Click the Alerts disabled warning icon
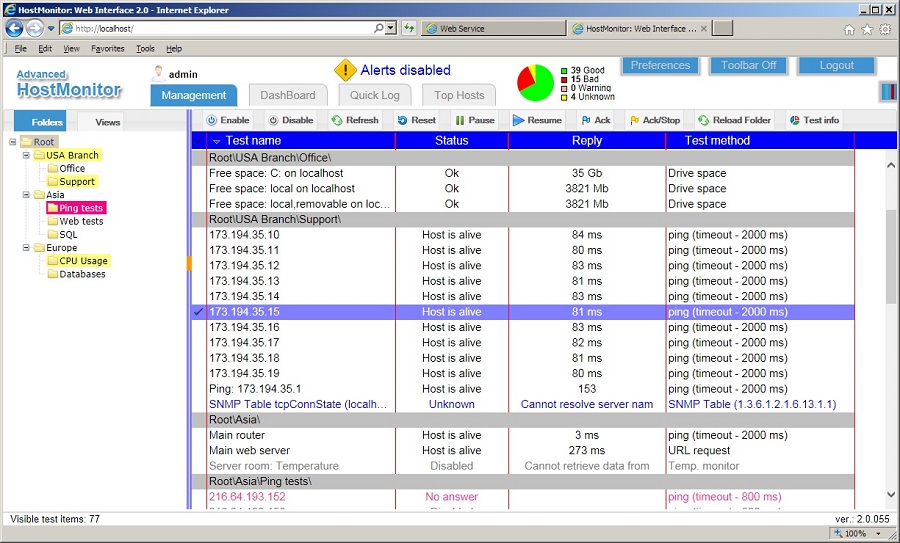The height and width of the screenshot is (543, 900). [346, 70]
